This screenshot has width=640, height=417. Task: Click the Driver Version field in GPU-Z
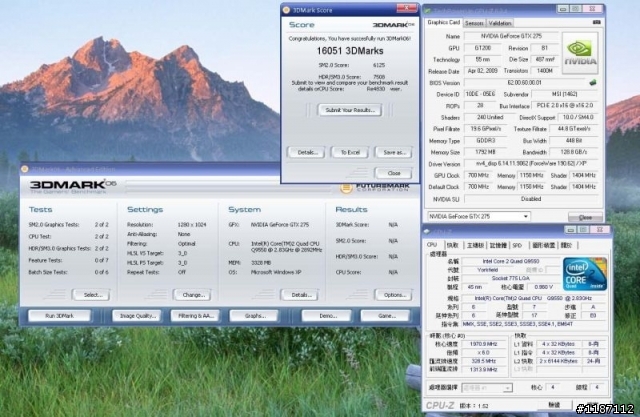531,164
